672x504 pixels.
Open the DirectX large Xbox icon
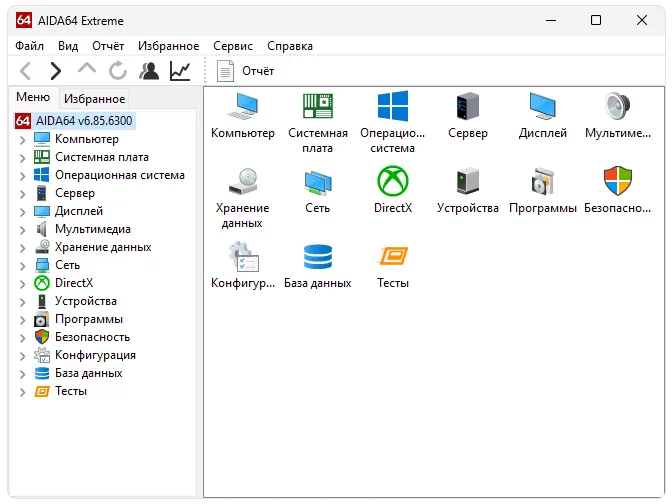tap(393, 181)
